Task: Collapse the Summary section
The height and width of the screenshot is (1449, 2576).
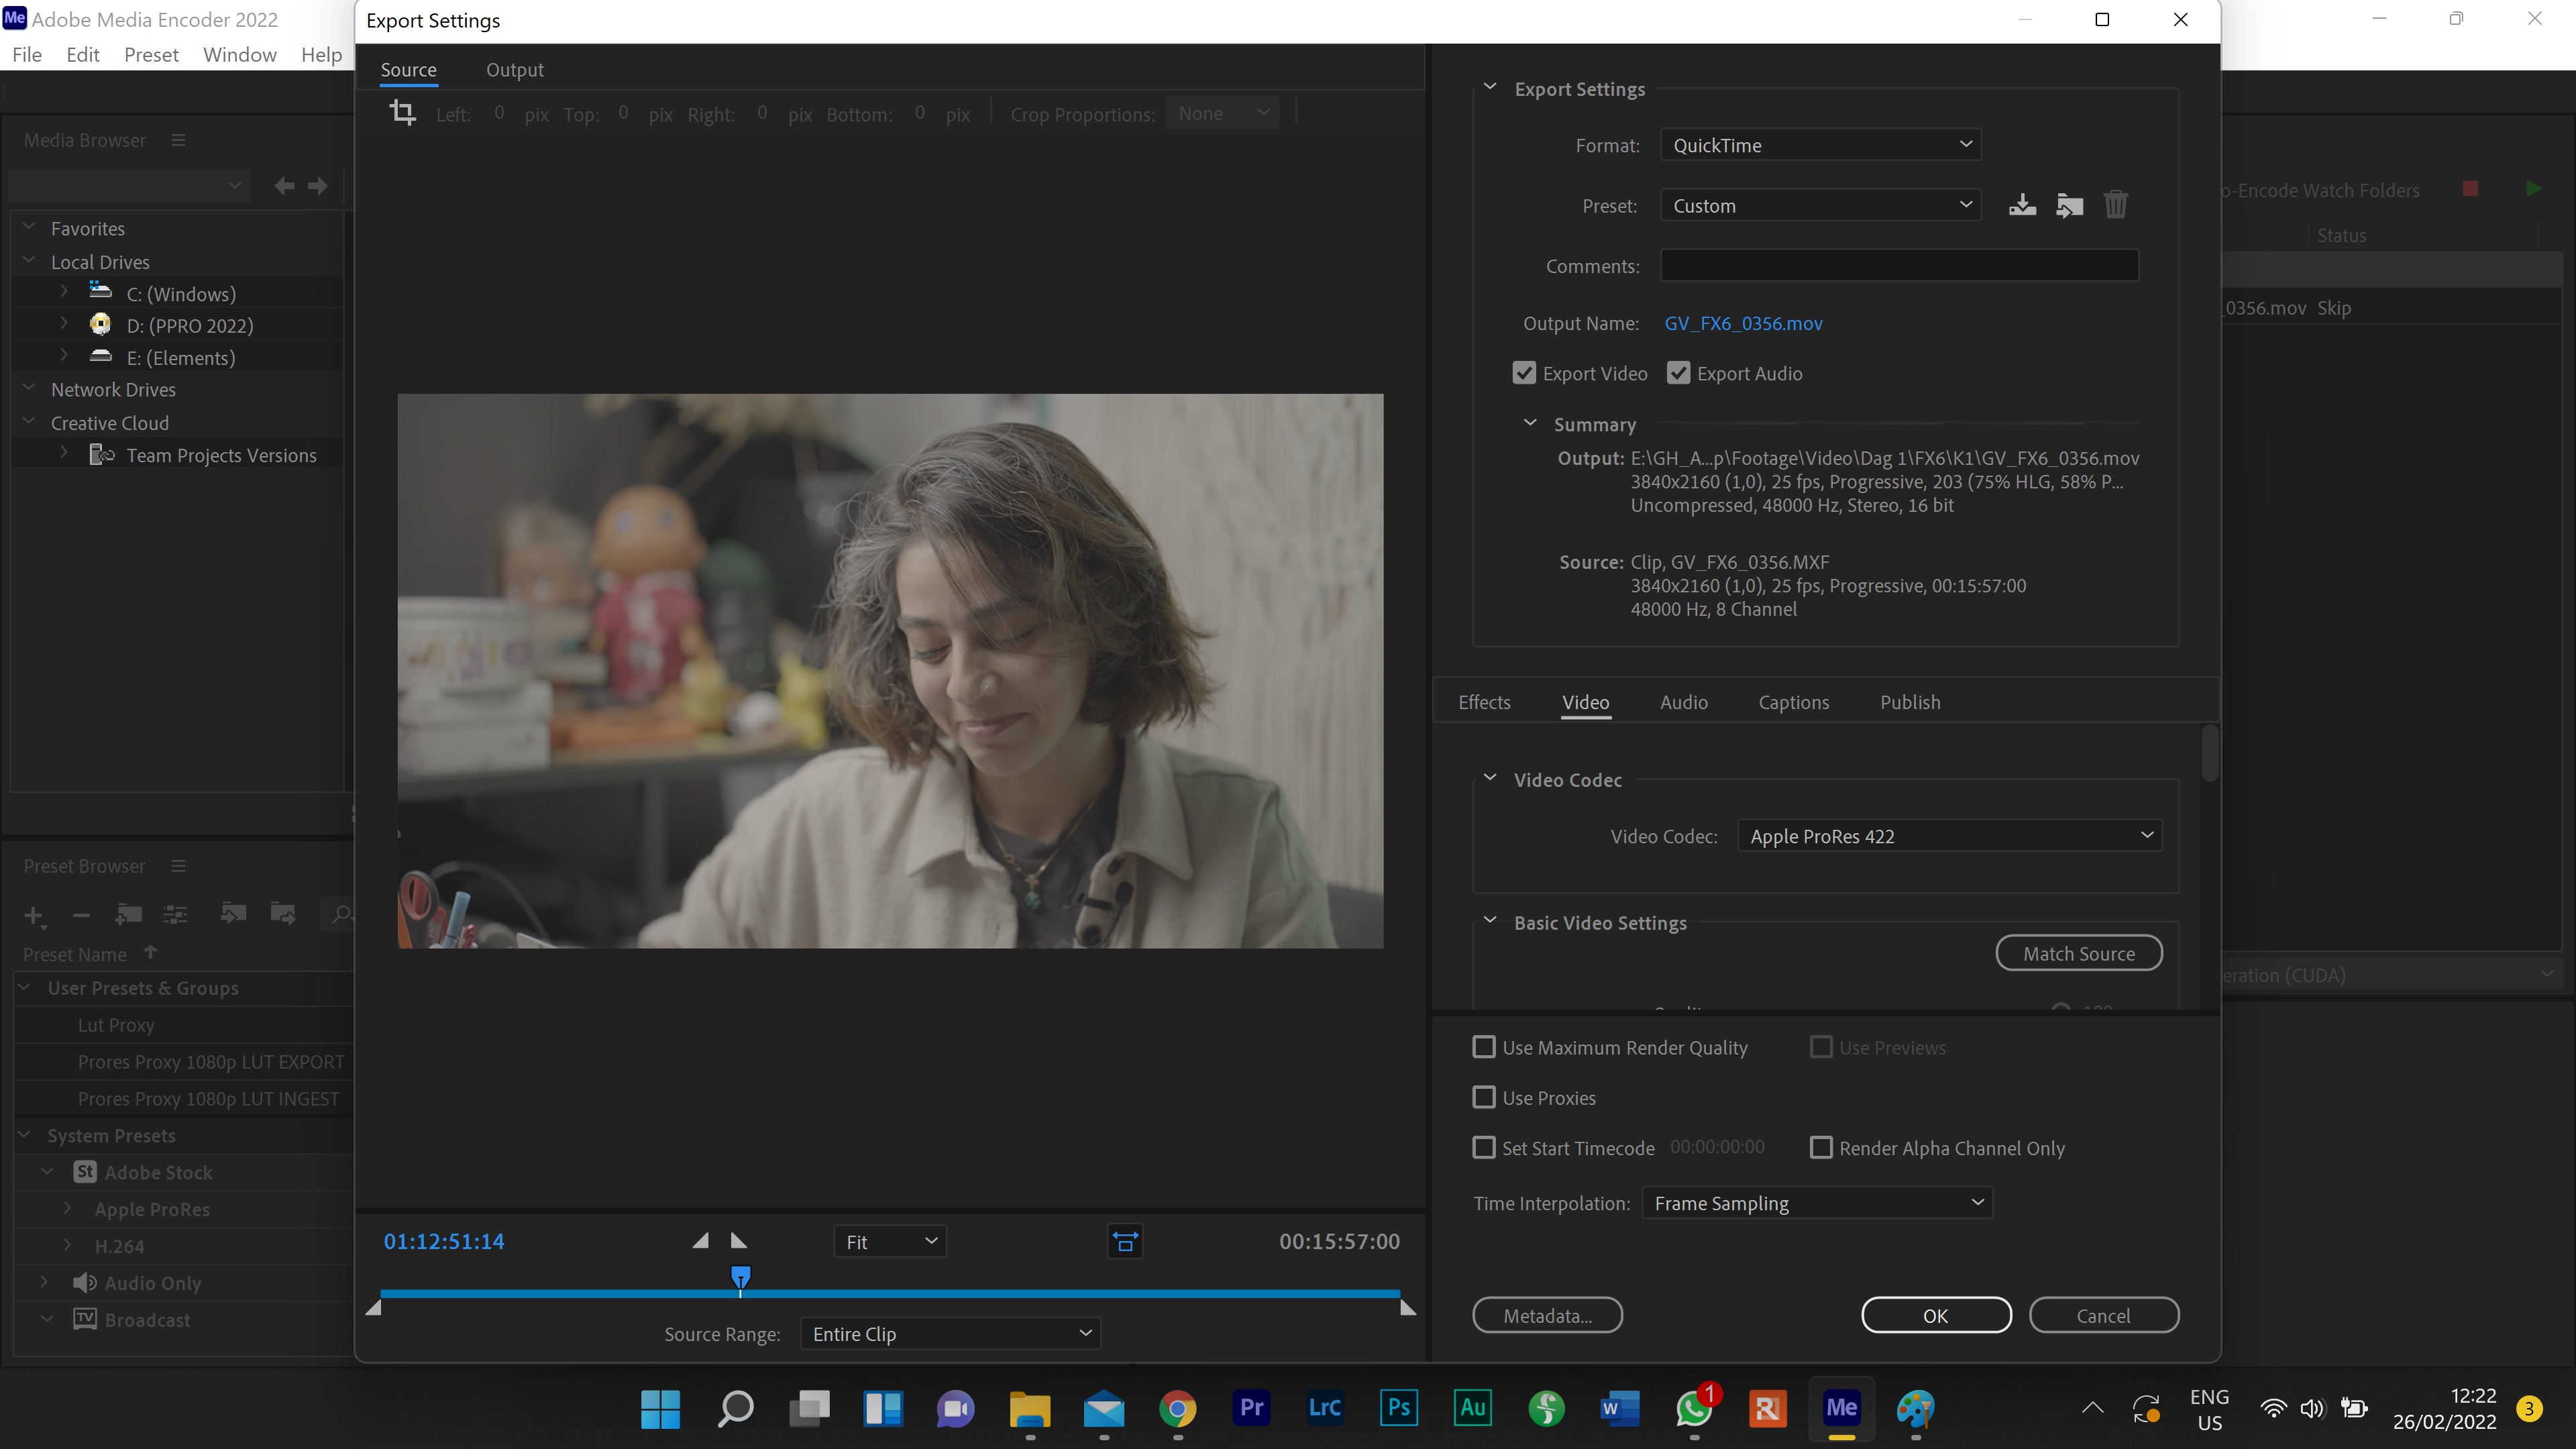Action: [x=1529, y=423]
